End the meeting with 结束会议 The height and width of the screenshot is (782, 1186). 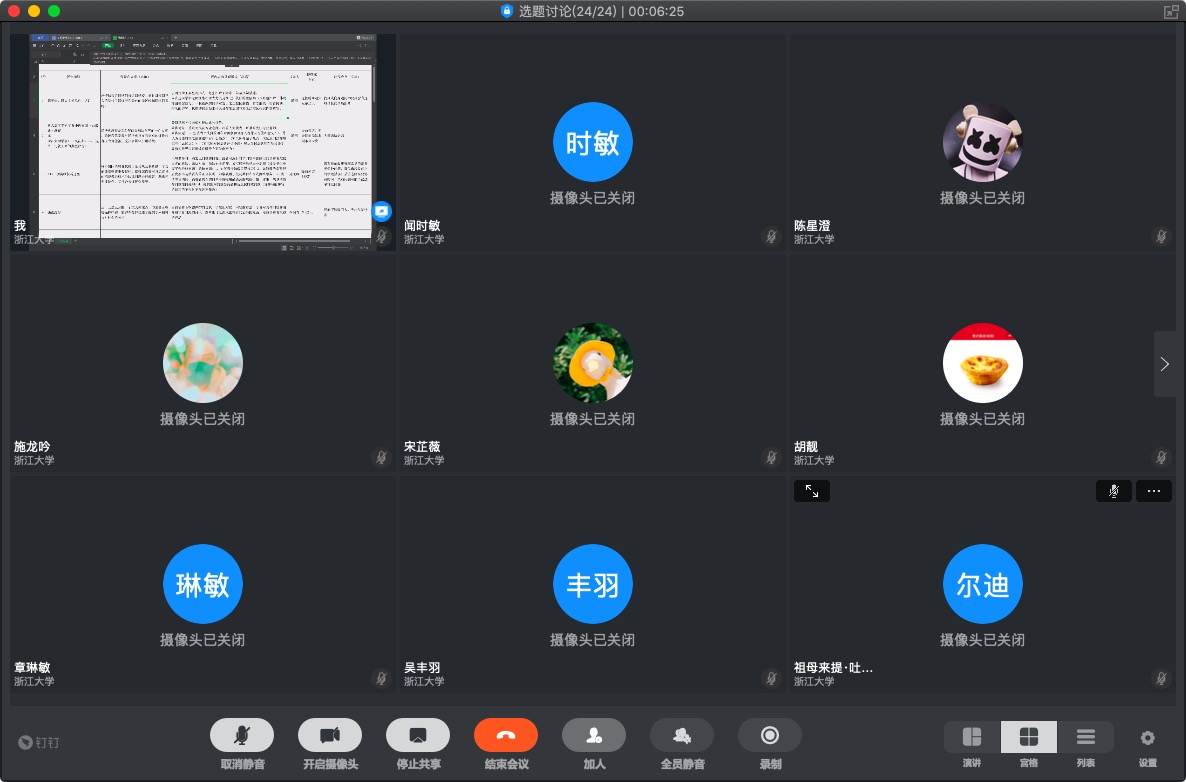pyautogui.click(x=505, y=736)
